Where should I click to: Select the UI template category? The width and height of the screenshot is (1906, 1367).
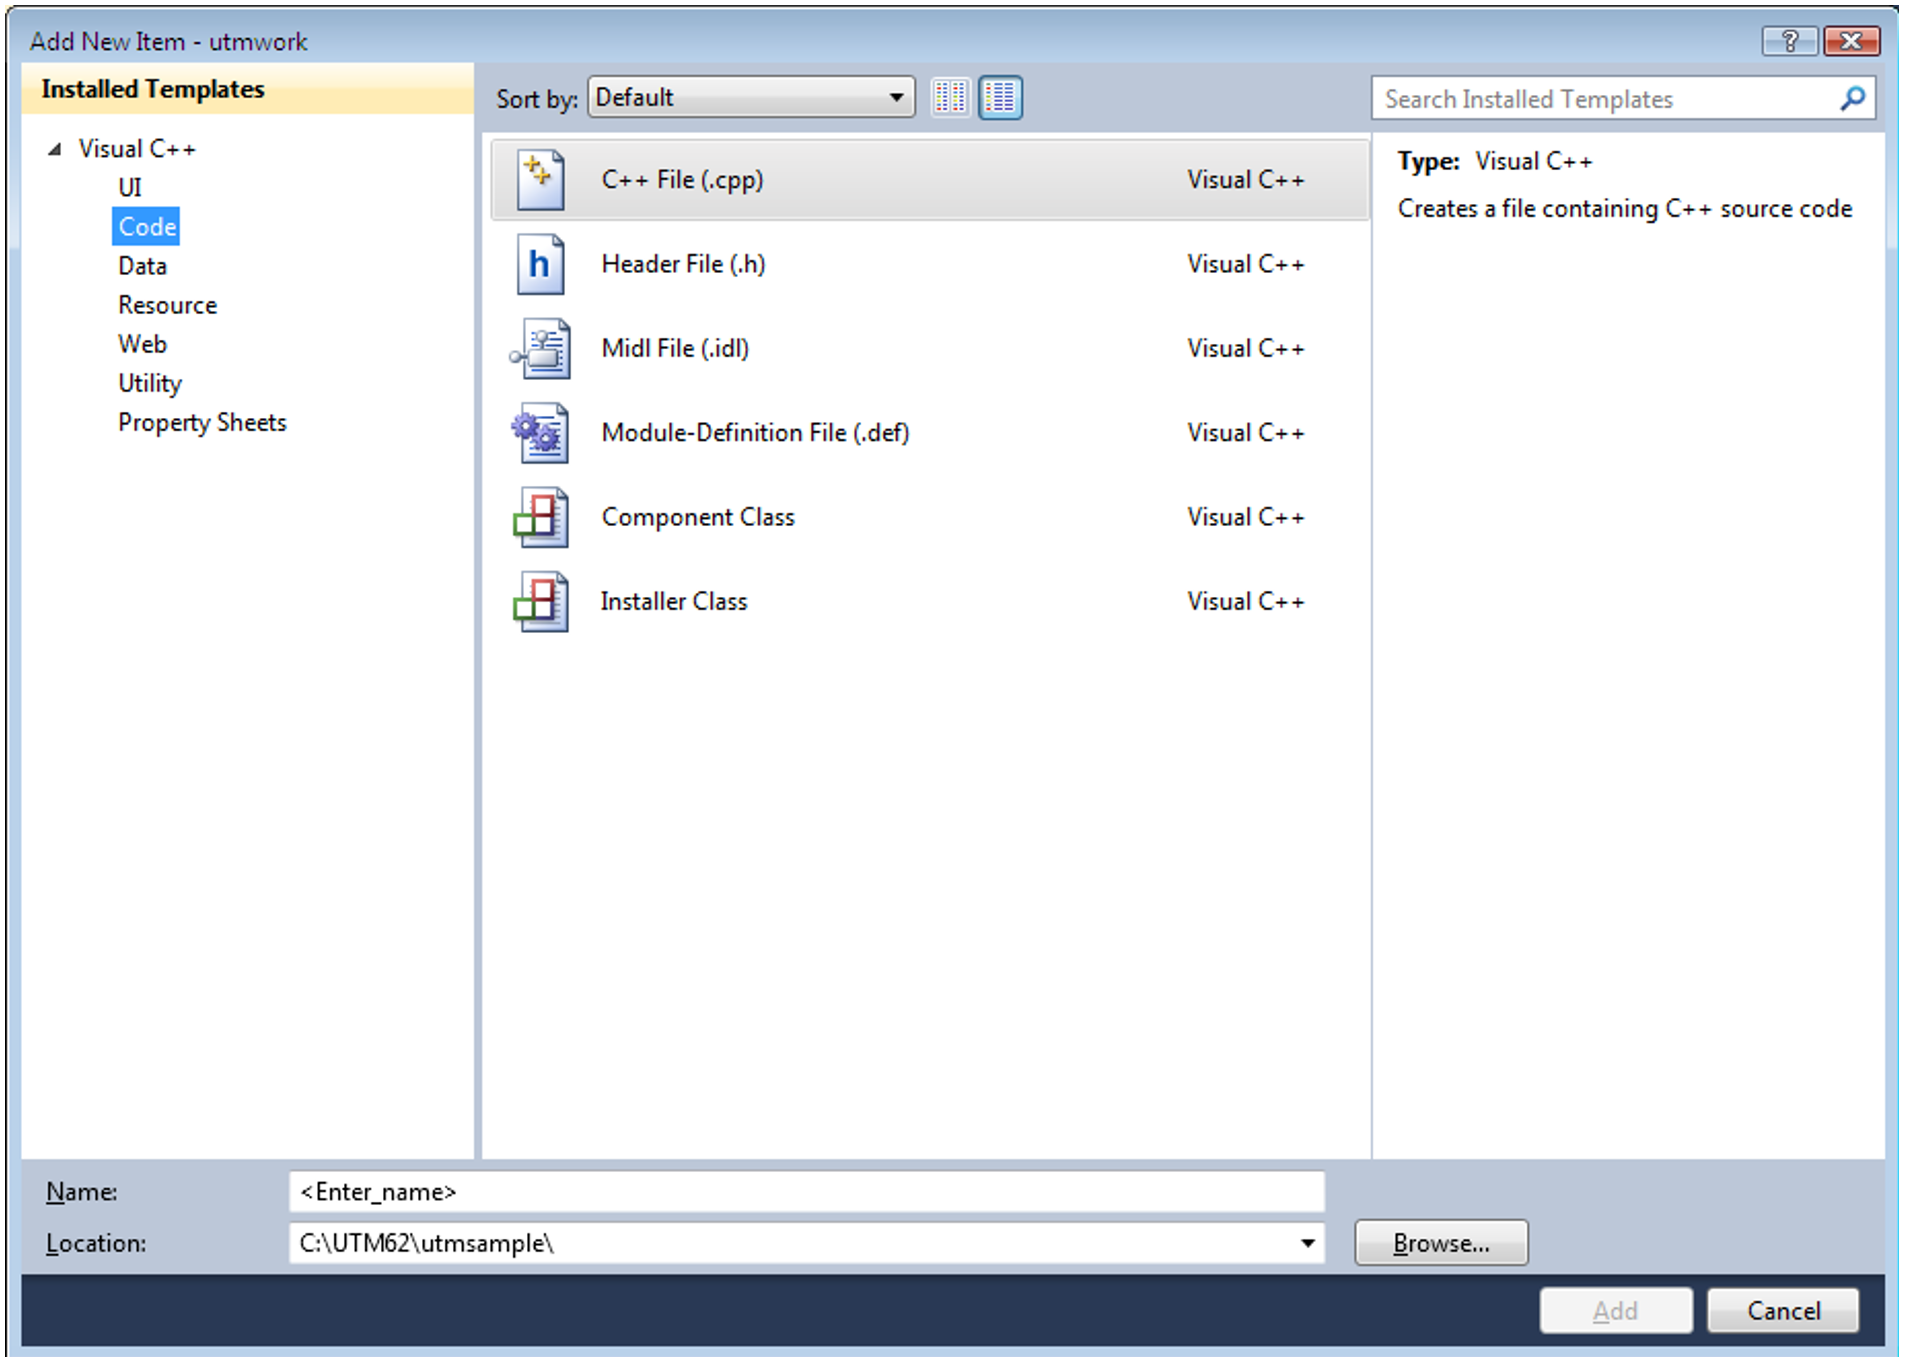130,188
